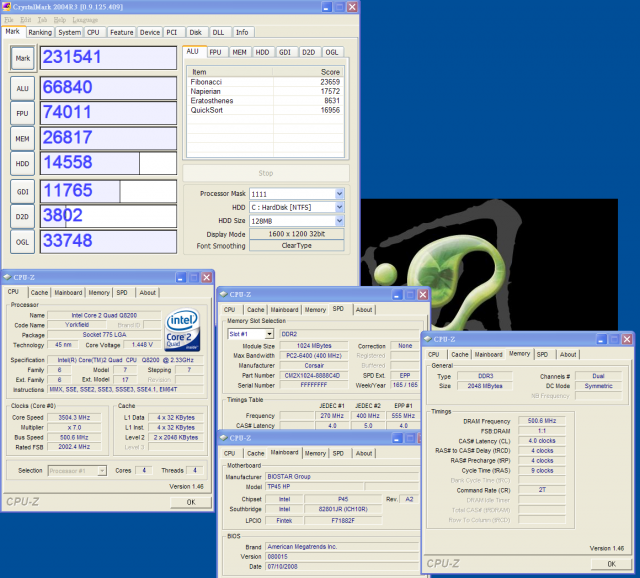
Task: Open the HDD drive selection dropdown
Action: (x=339, y=207)
